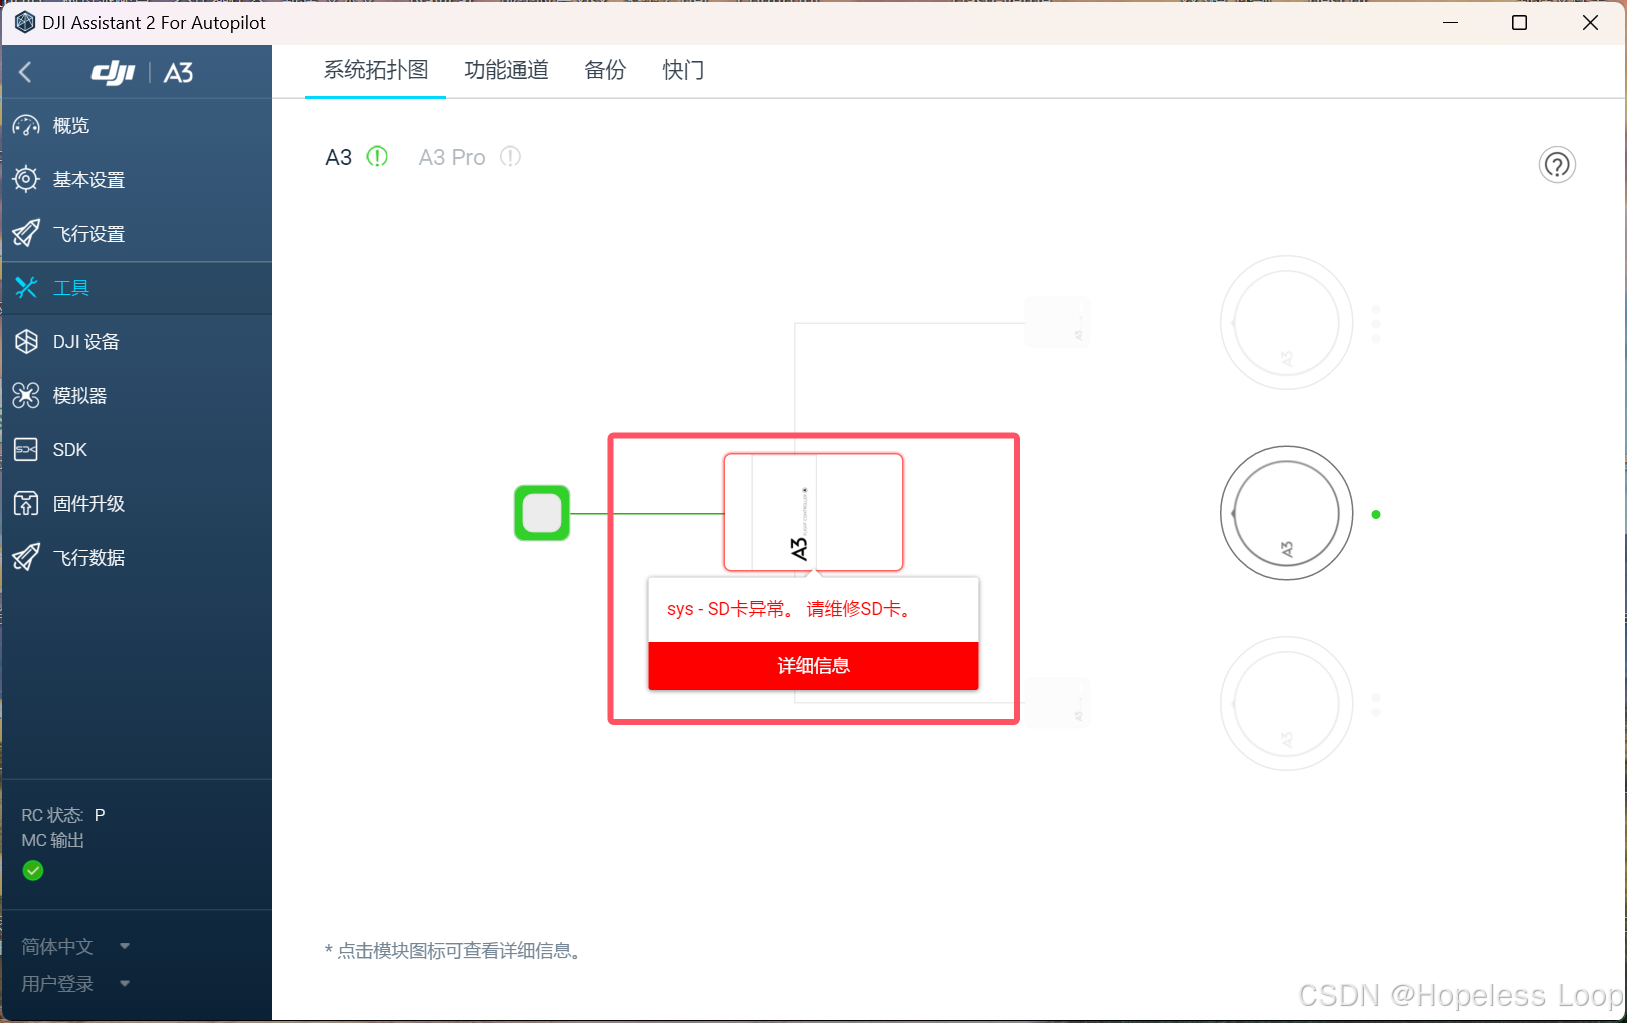Open the SDK icon in sidebar

click(x=26, y=450)
